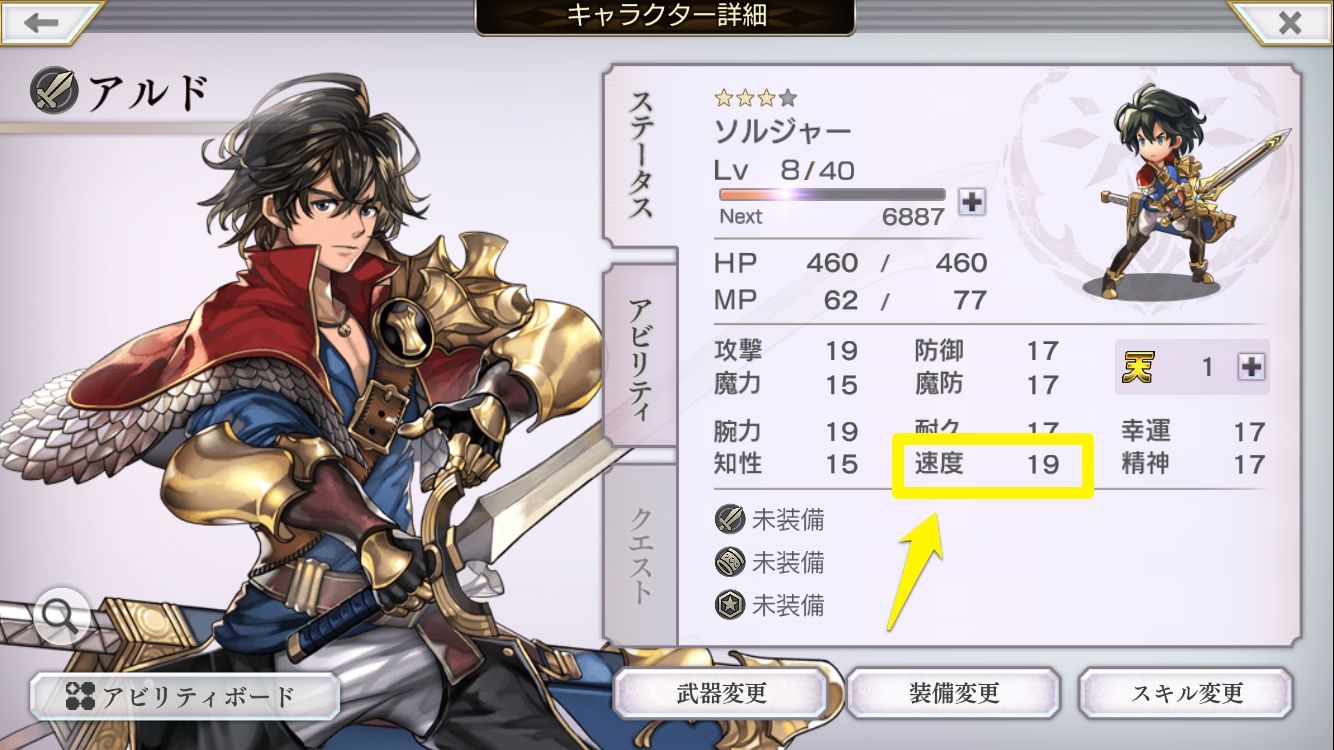This screenshot has height=750, width=1334.
Task: Select the unequipped armor slot icon
Action: tap(730, 562)
